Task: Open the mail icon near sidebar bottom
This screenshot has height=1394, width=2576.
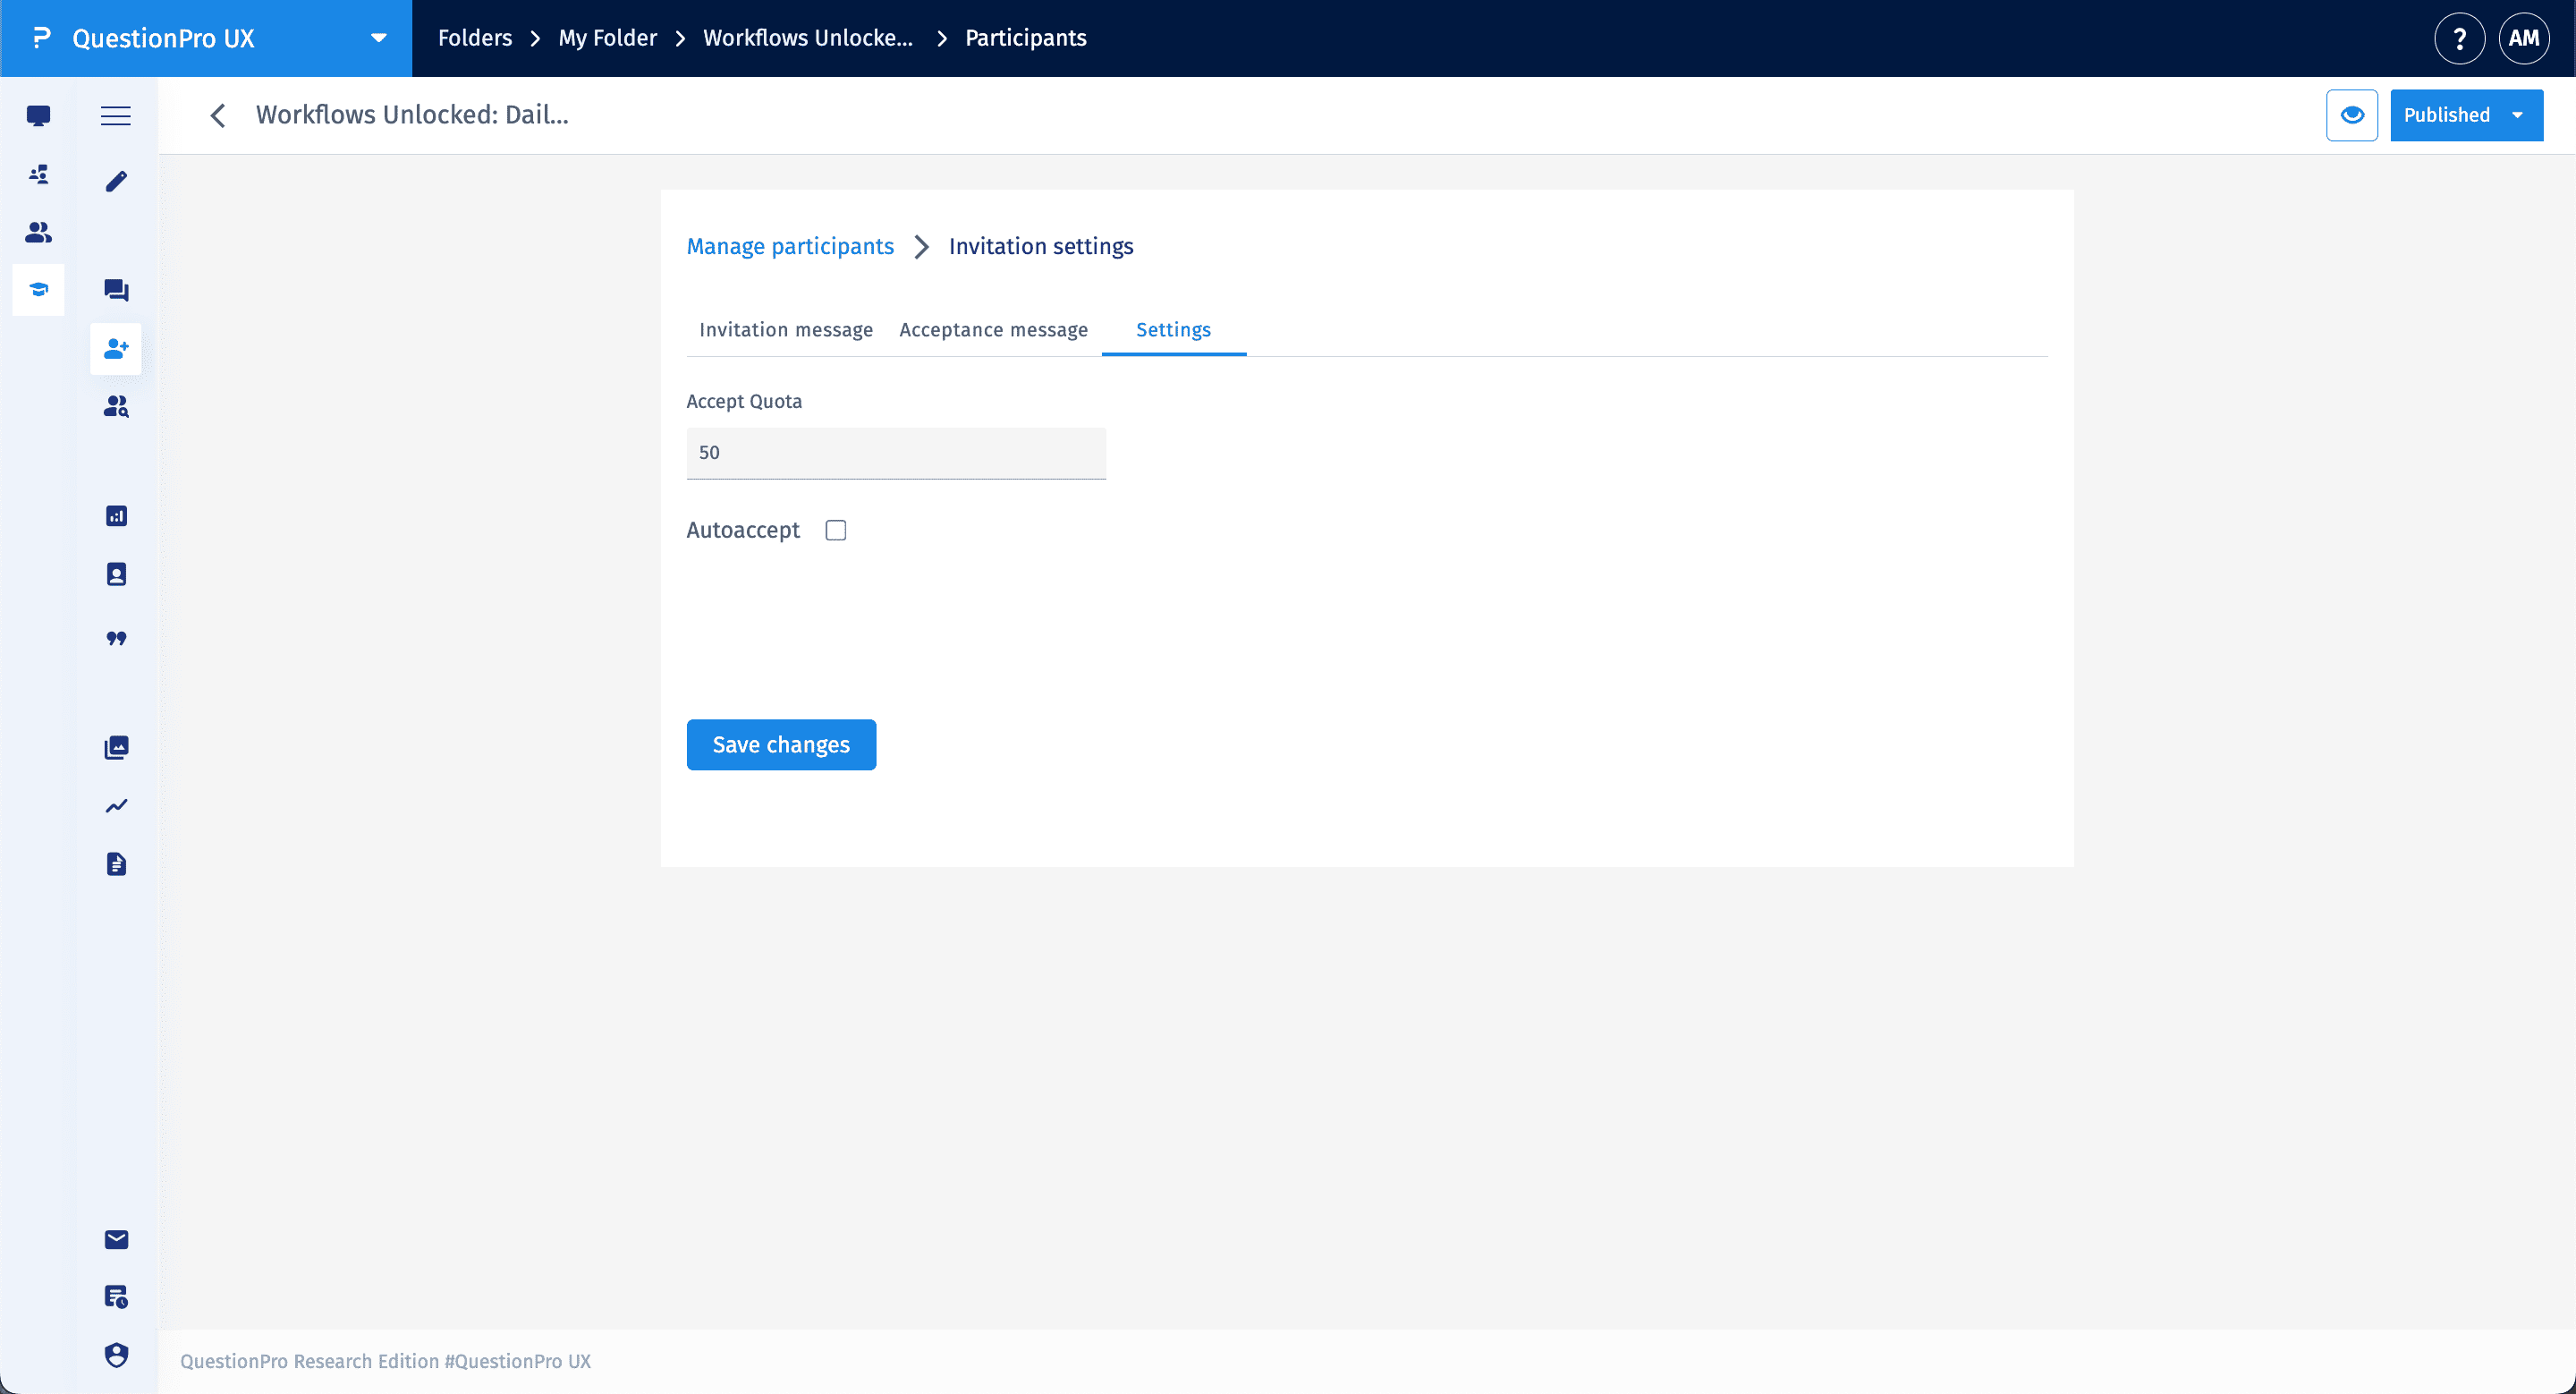Action: tap(115, 1239)
